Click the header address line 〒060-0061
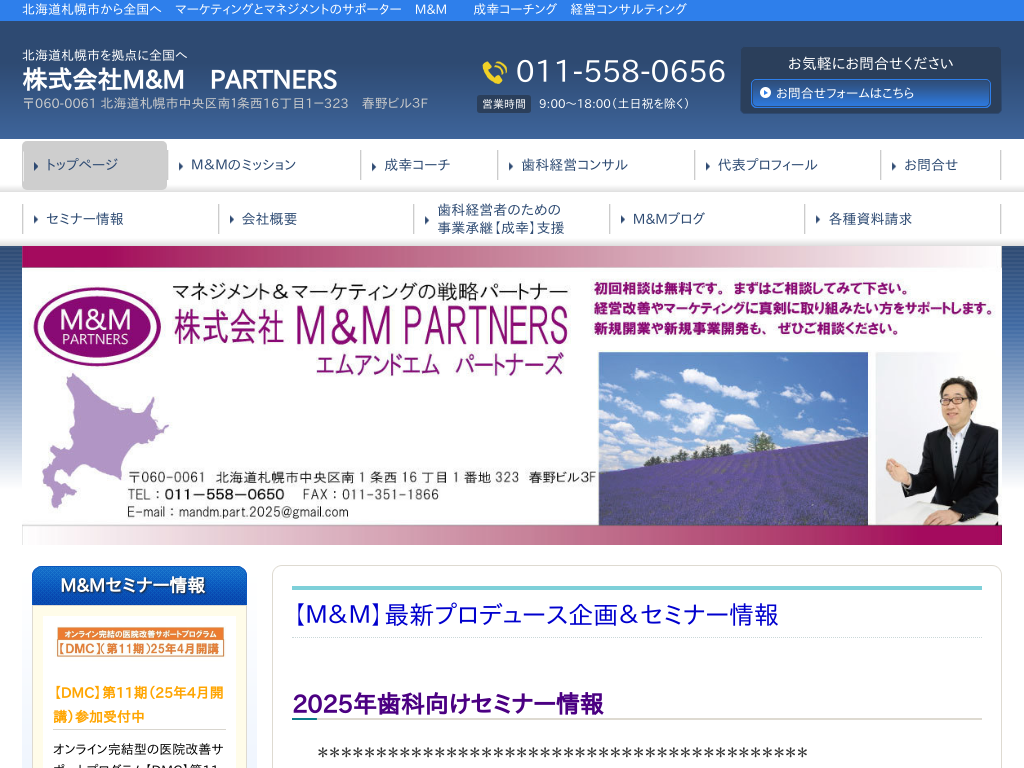 (225, 103)
